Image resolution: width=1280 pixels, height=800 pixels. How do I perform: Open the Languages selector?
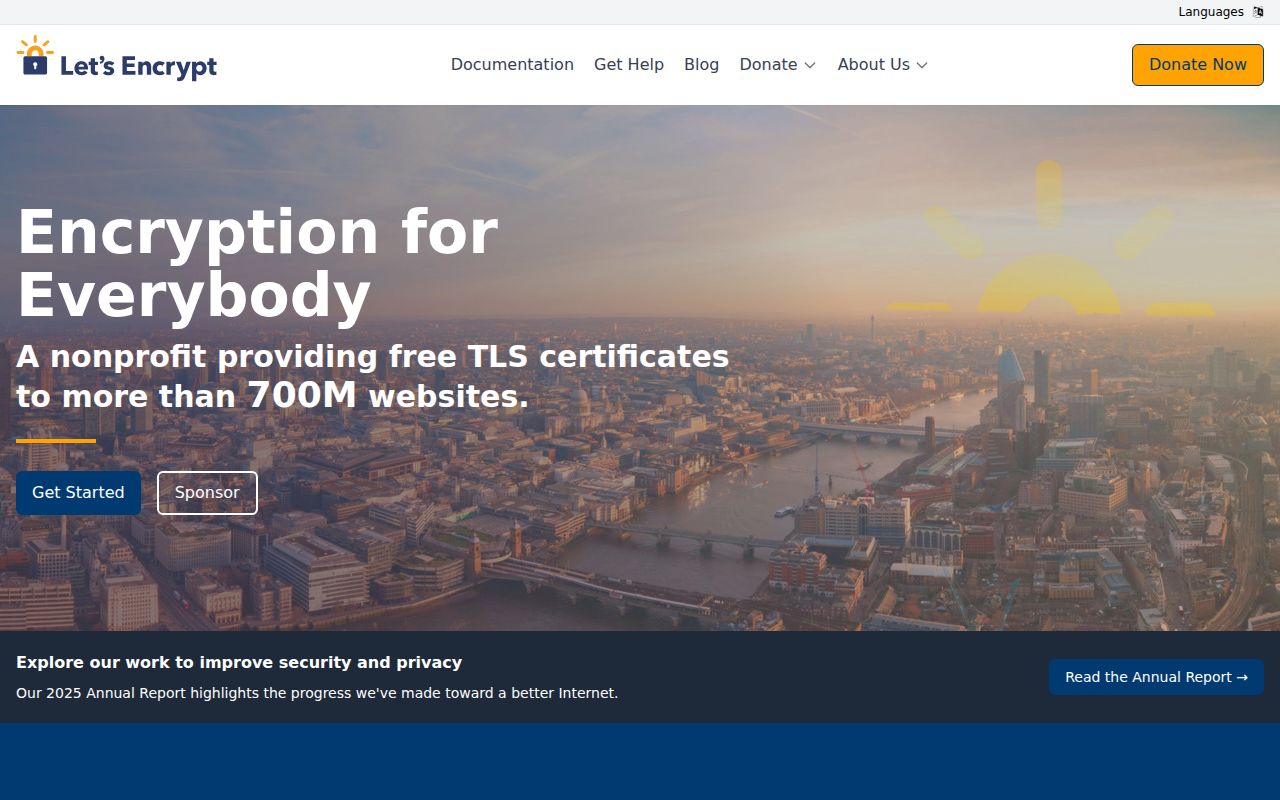(1210, 11)
